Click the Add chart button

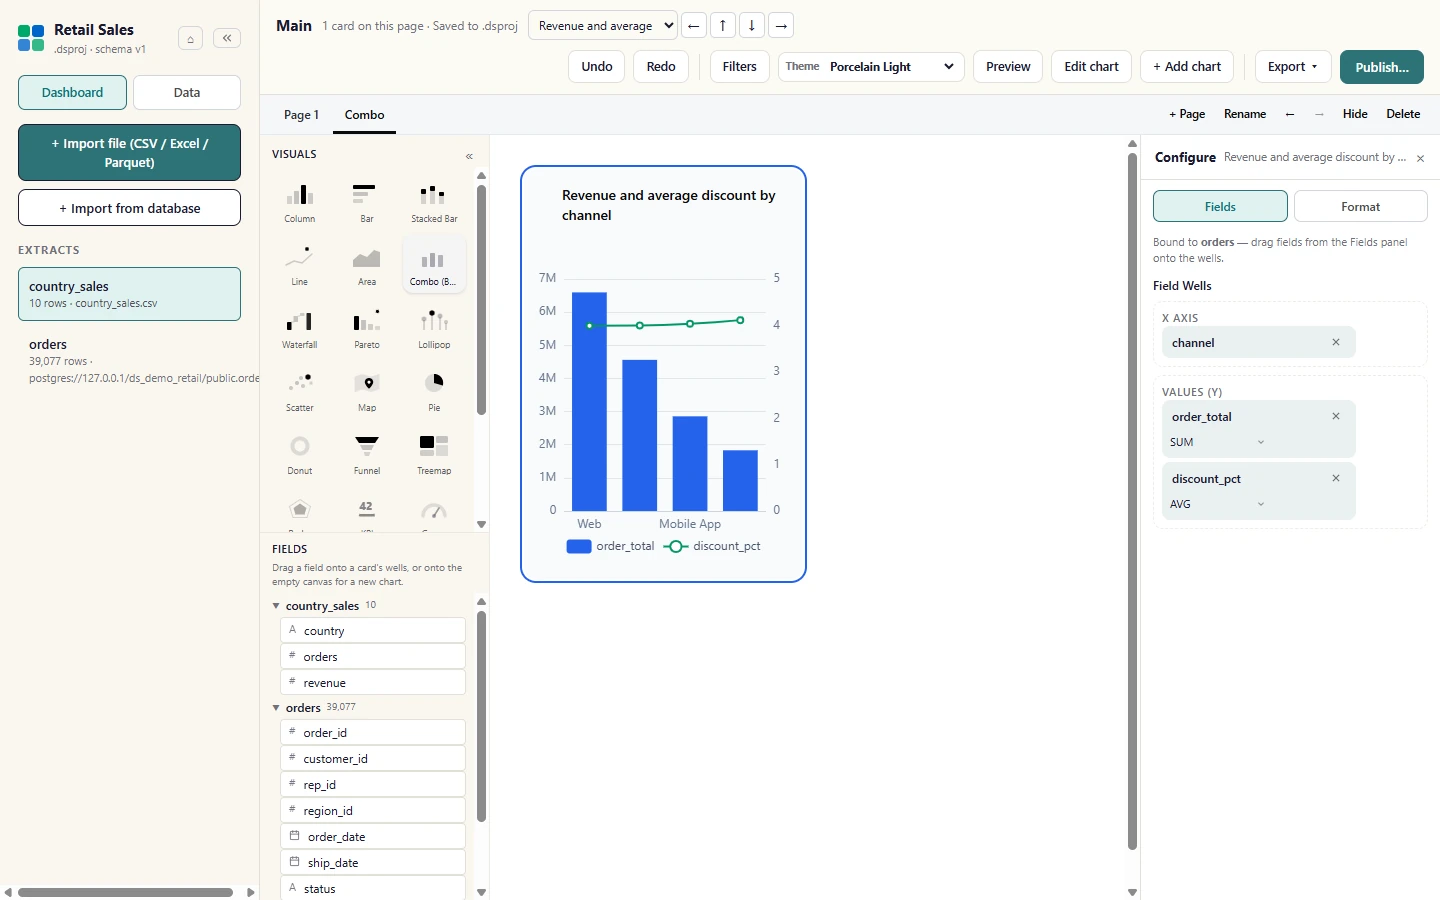(x=1187, y=67)
